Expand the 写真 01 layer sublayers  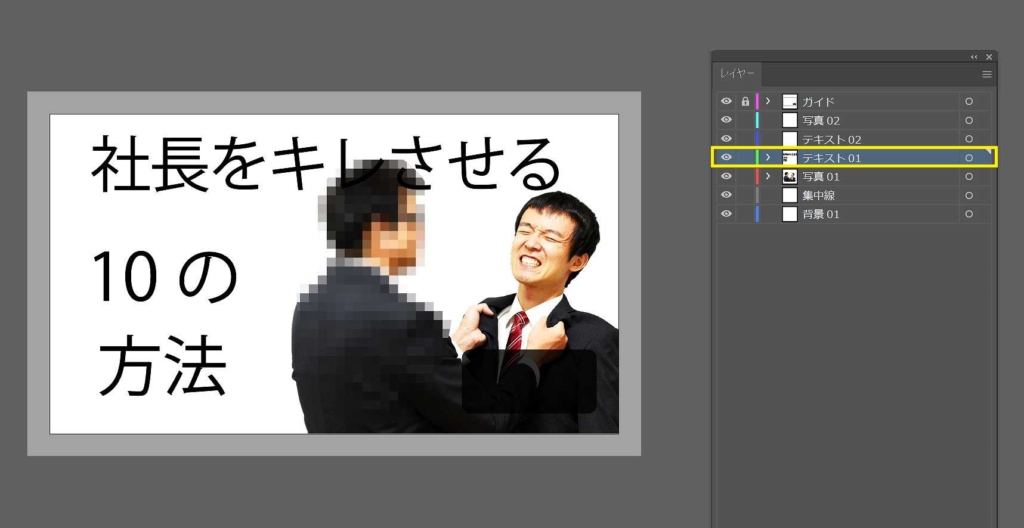768,176
